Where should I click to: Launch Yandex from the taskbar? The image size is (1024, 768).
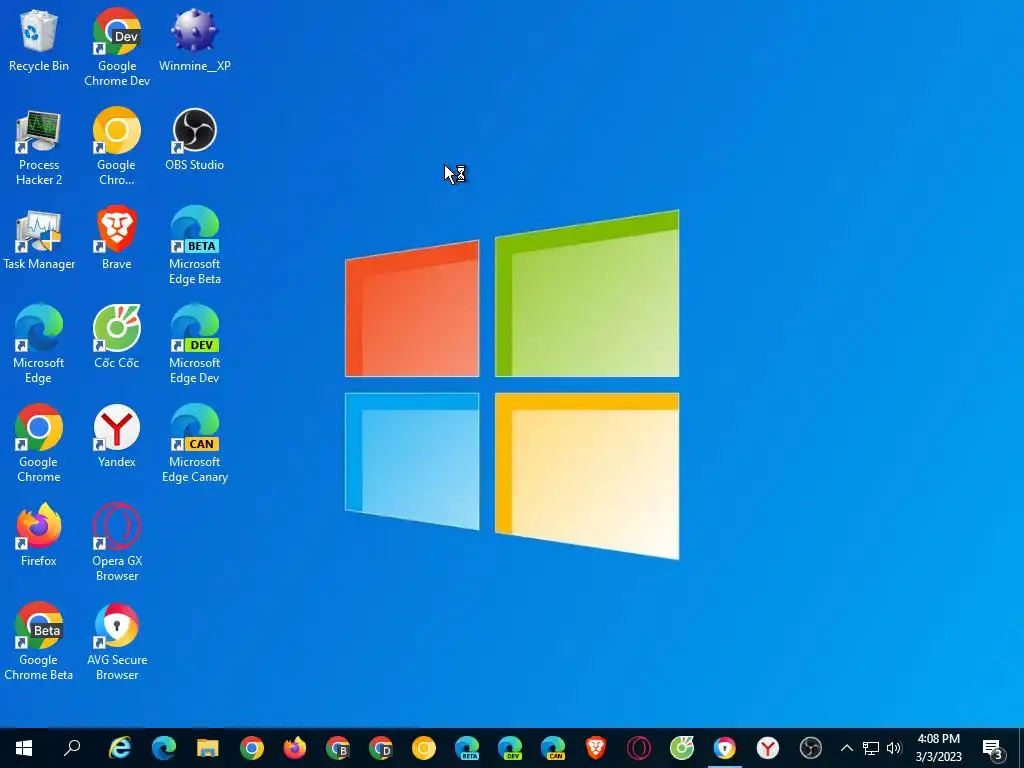[x=768, y=748]
